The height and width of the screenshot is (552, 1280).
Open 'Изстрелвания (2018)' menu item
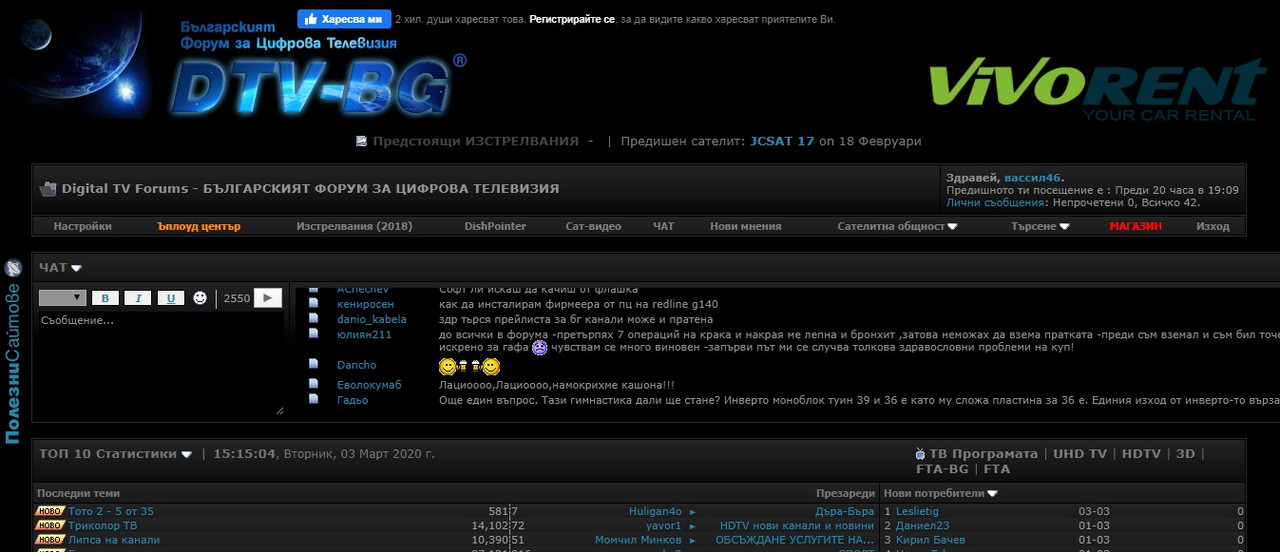354,226
